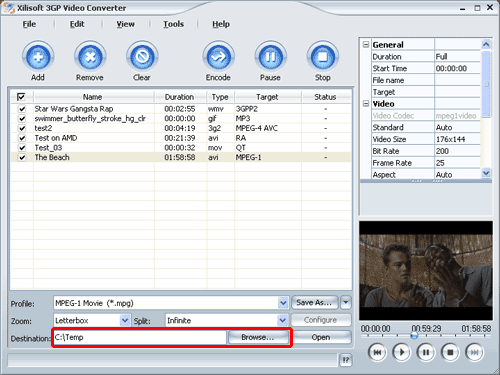The image size is (500, 375).
Task: Click duration cell '01:58:58' in file list
Action: [x=180, y=157]
